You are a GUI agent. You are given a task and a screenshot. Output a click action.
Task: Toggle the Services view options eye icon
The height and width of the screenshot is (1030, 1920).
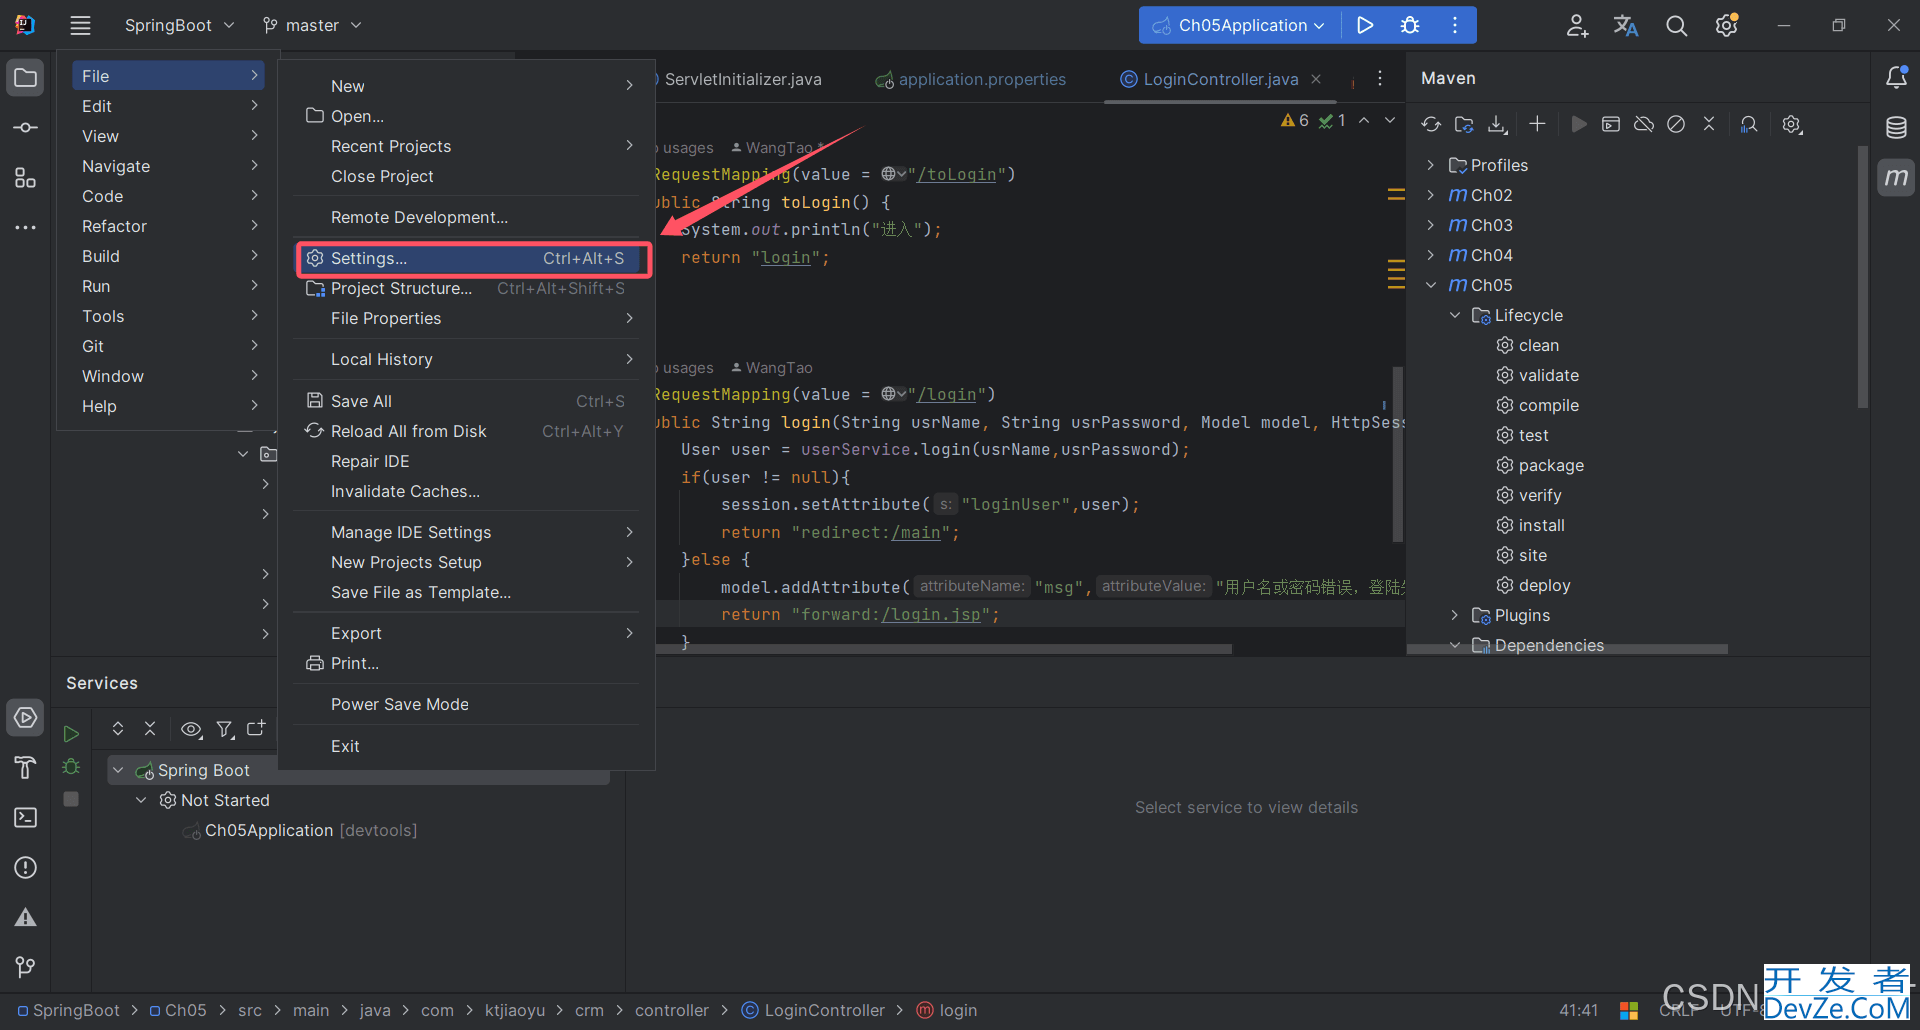point(191,729)
